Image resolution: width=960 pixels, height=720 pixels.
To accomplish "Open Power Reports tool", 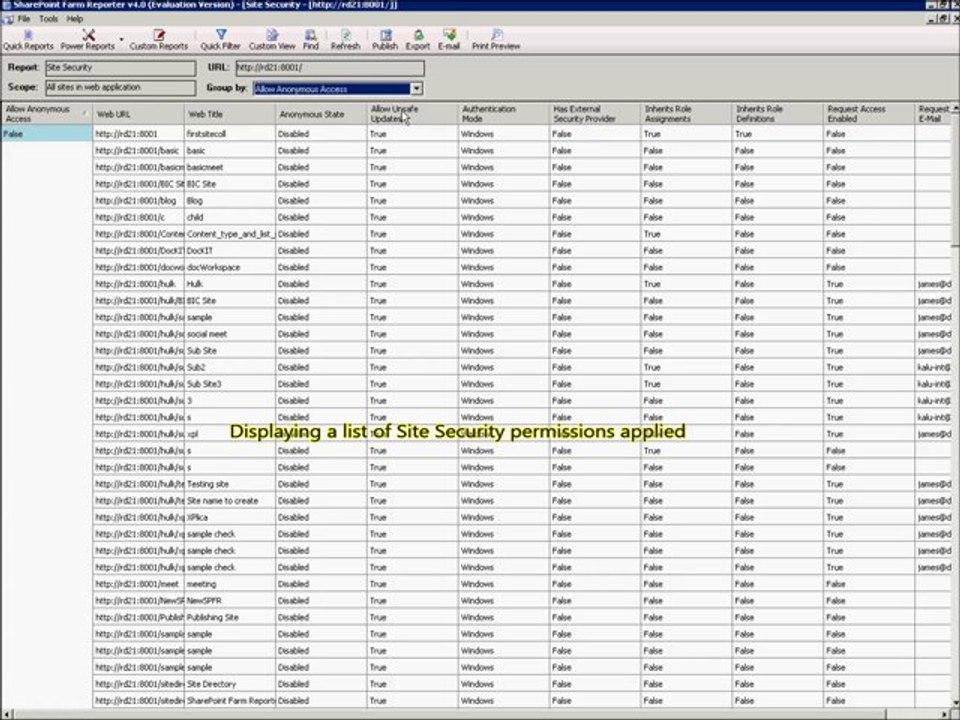I will click(x=88, y=40).
